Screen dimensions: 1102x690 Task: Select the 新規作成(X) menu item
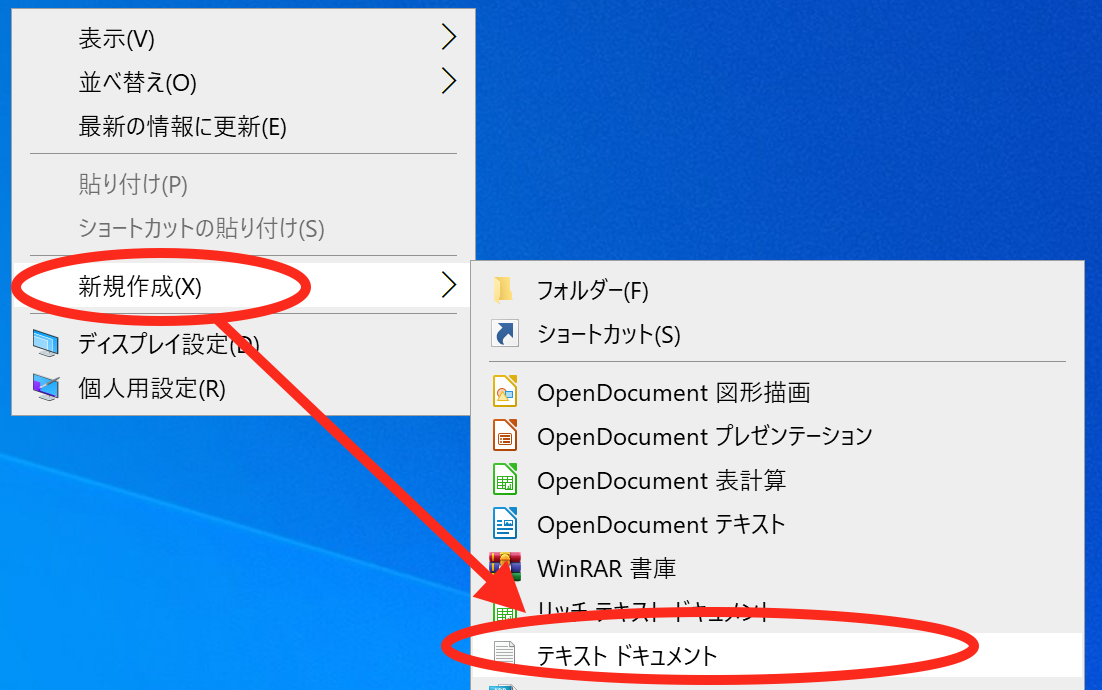click(x=243, y=286)
